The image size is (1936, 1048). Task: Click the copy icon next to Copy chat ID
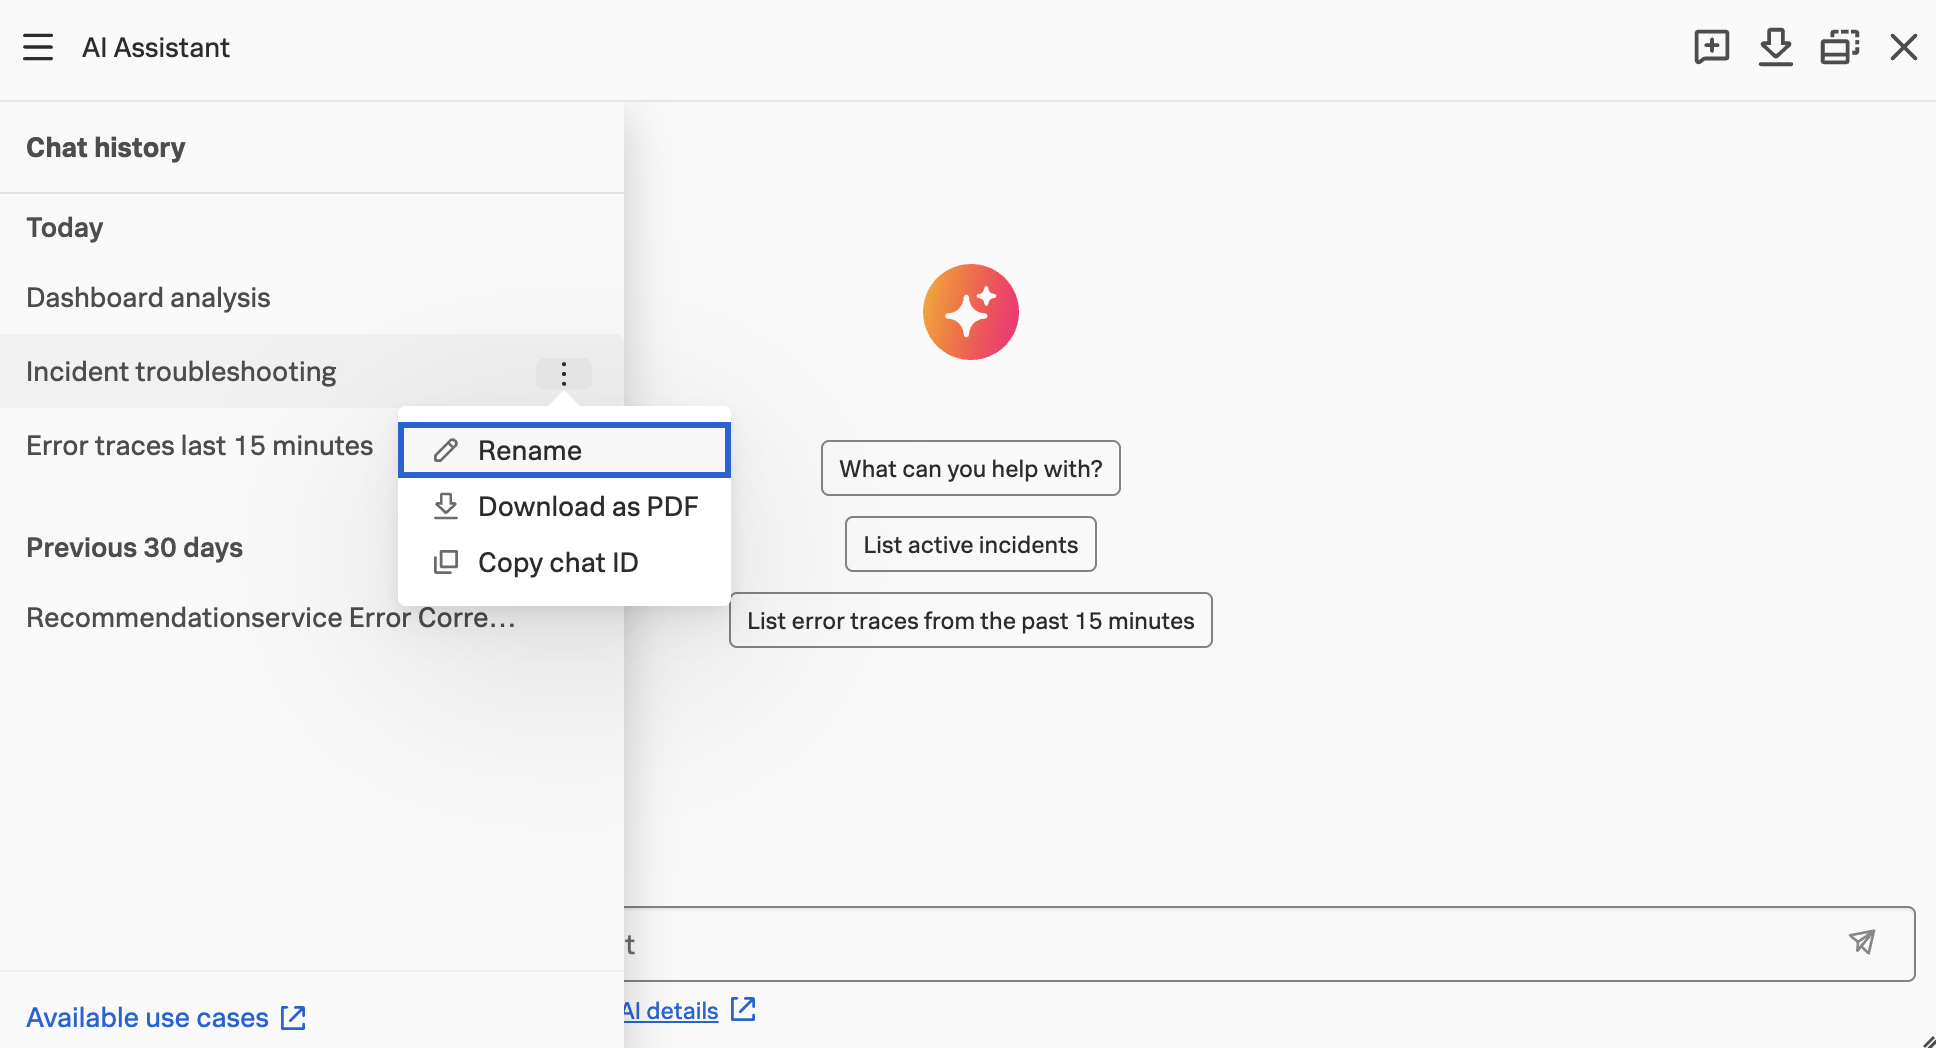[x=446, y=562]
